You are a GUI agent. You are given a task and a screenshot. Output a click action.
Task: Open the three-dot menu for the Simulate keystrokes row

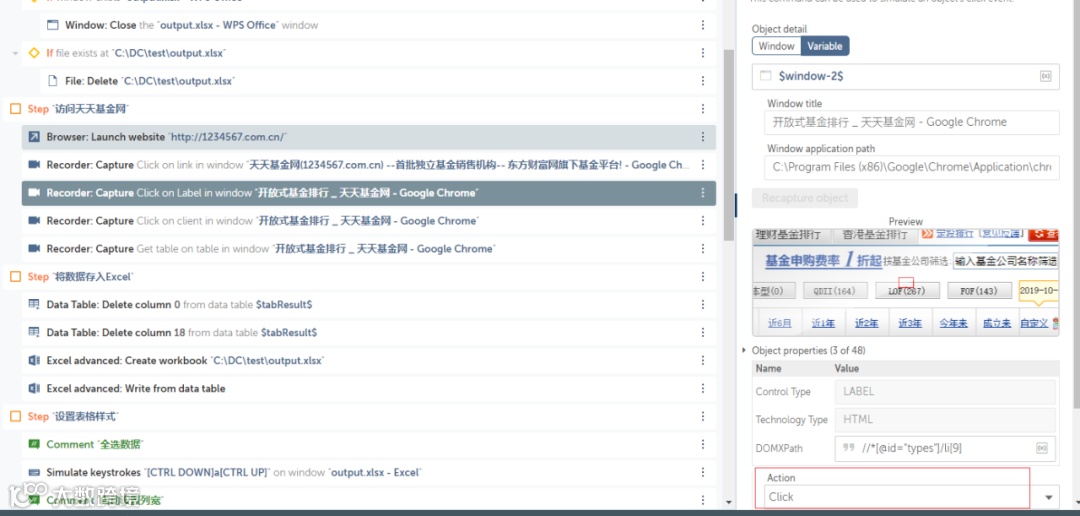coord(703,473)
